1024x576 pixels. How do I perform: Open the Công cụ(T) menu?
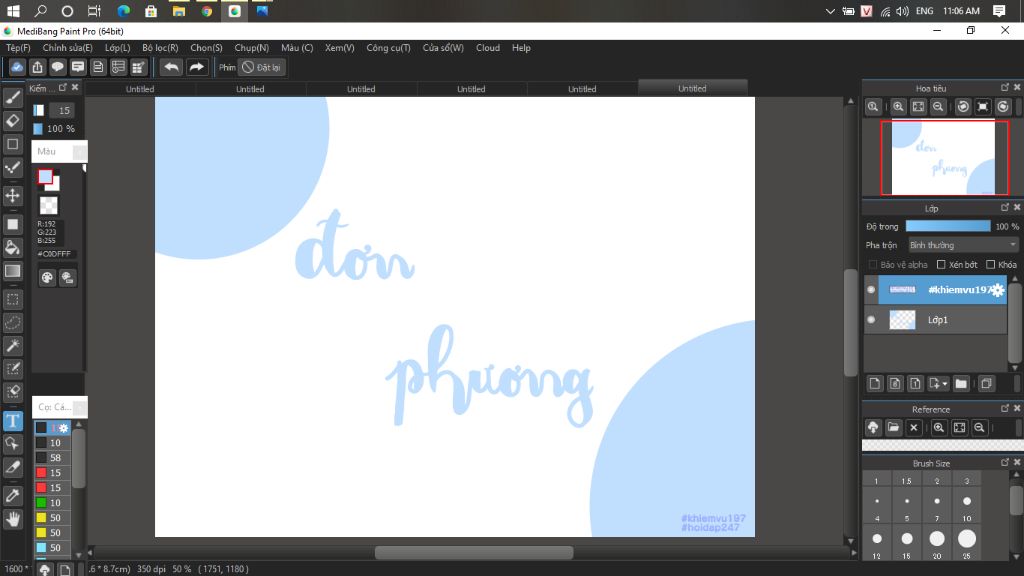click(x=388, y=48)
